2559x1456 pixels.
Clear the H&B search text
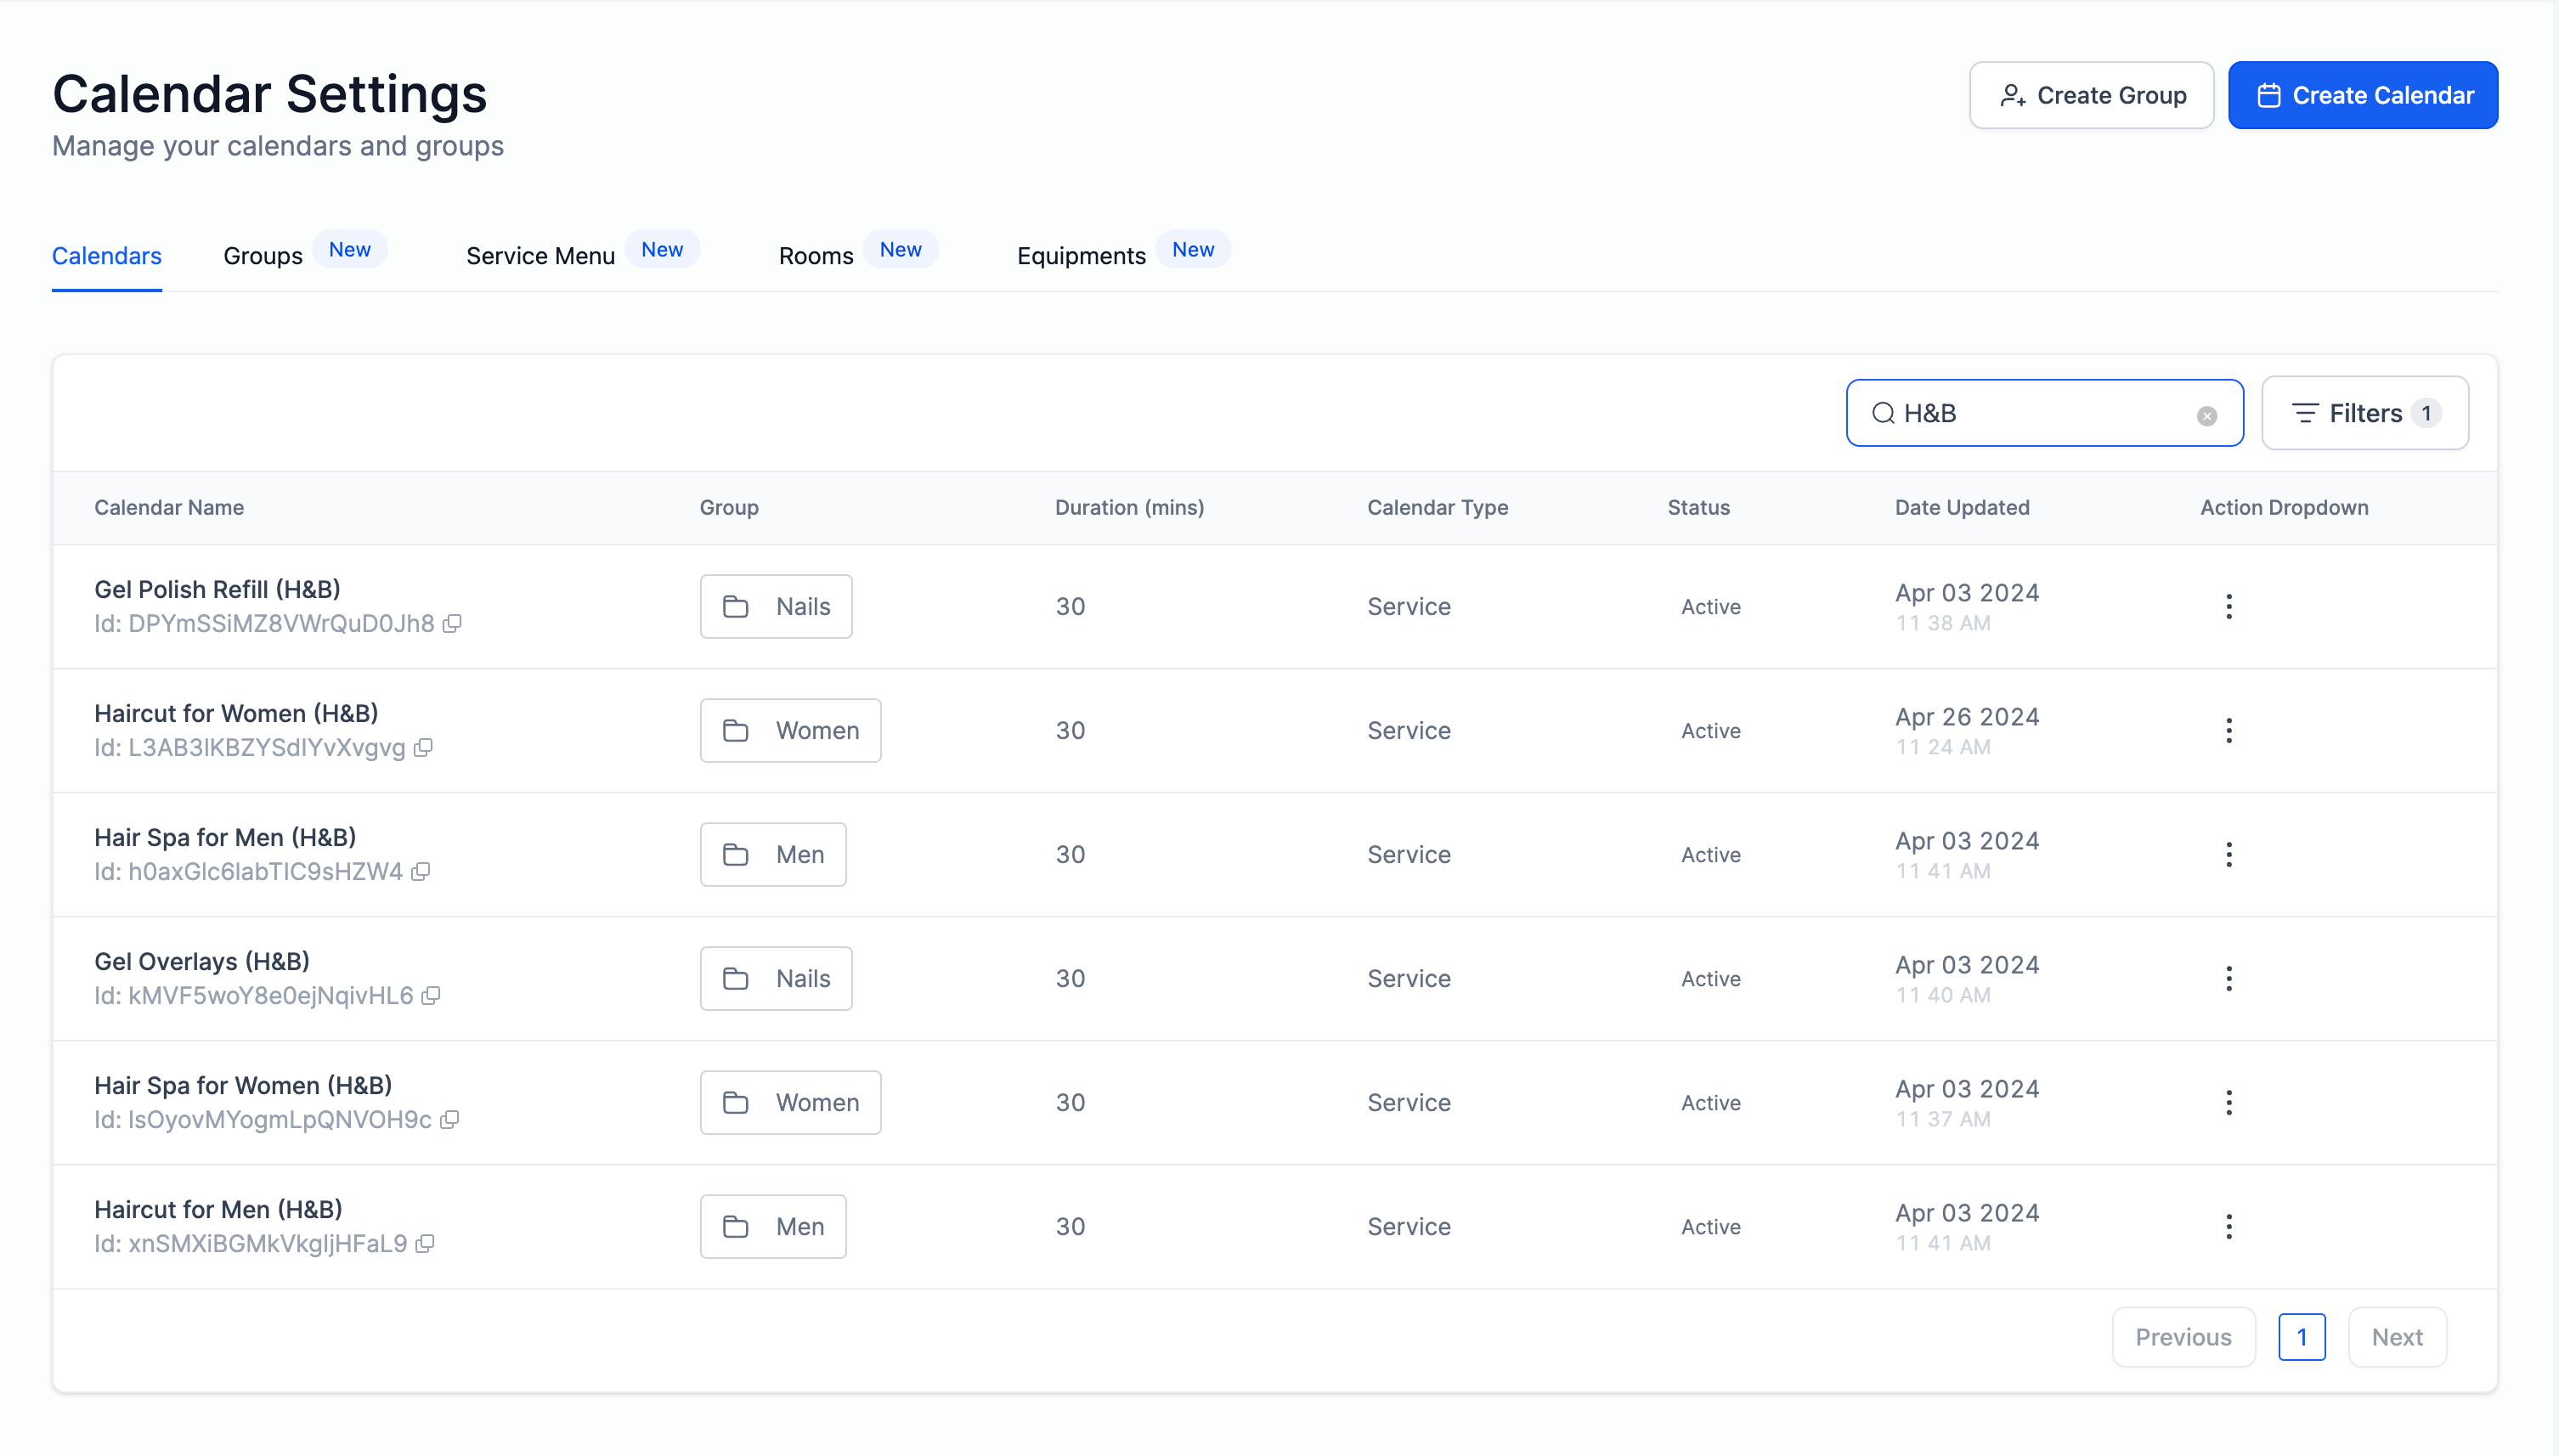pyautogui.click(x=2206, y=415)
